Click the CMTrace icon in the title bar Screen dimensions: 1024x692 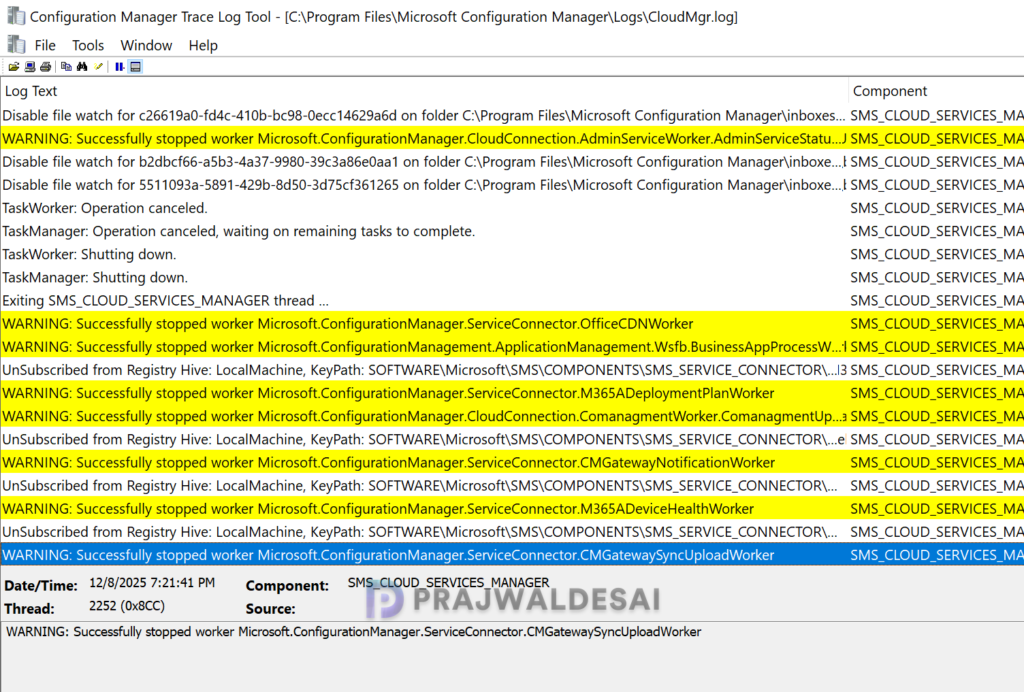pos(16,16)
